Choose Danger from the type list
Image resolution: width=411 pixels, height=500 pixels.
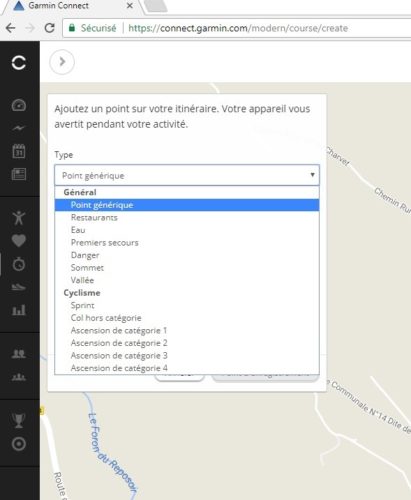tap(187, 255)
